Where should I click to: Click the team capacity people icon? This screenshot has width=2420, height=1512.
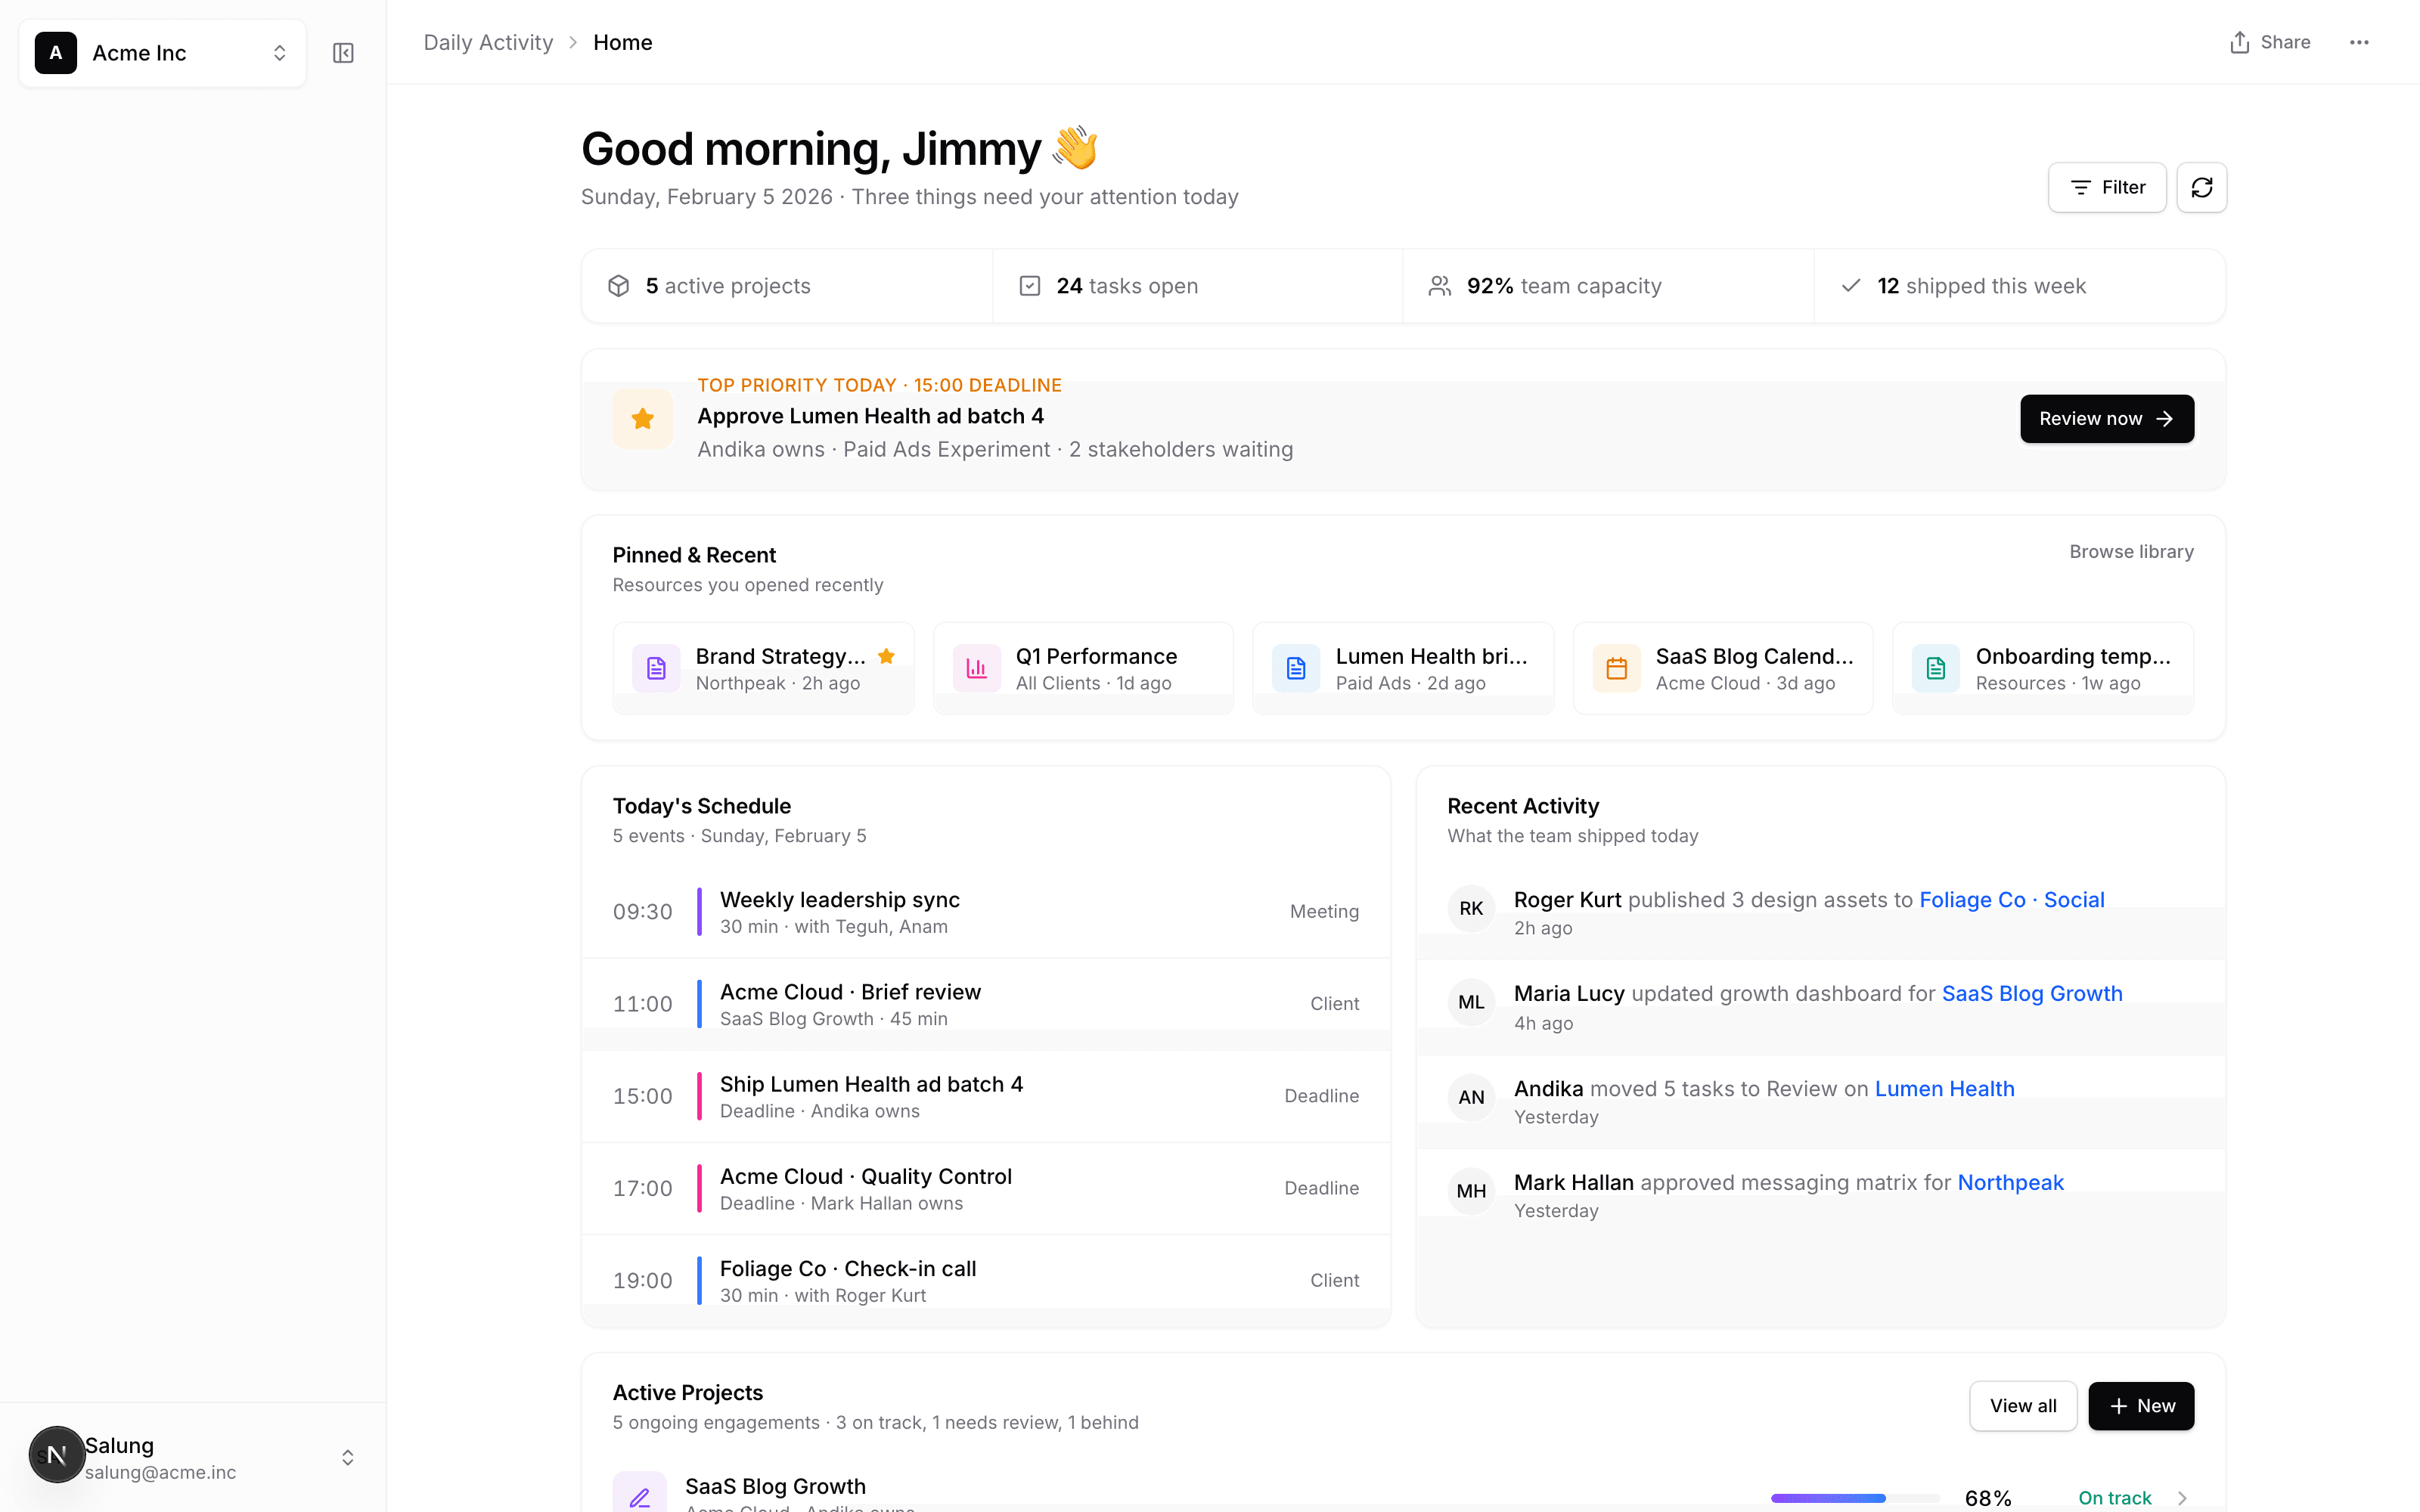pyautogui.click(x=1440, y=286)
